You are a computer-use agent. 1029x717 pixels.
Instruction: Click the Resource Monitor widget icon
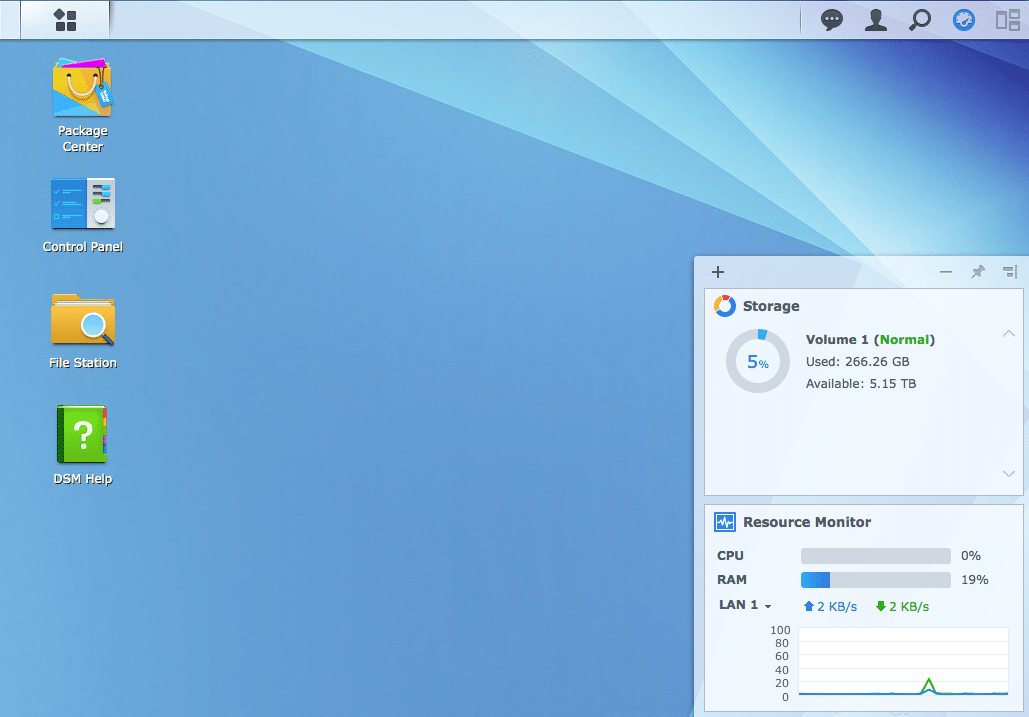pyautogui.click(x=725, y=522)
